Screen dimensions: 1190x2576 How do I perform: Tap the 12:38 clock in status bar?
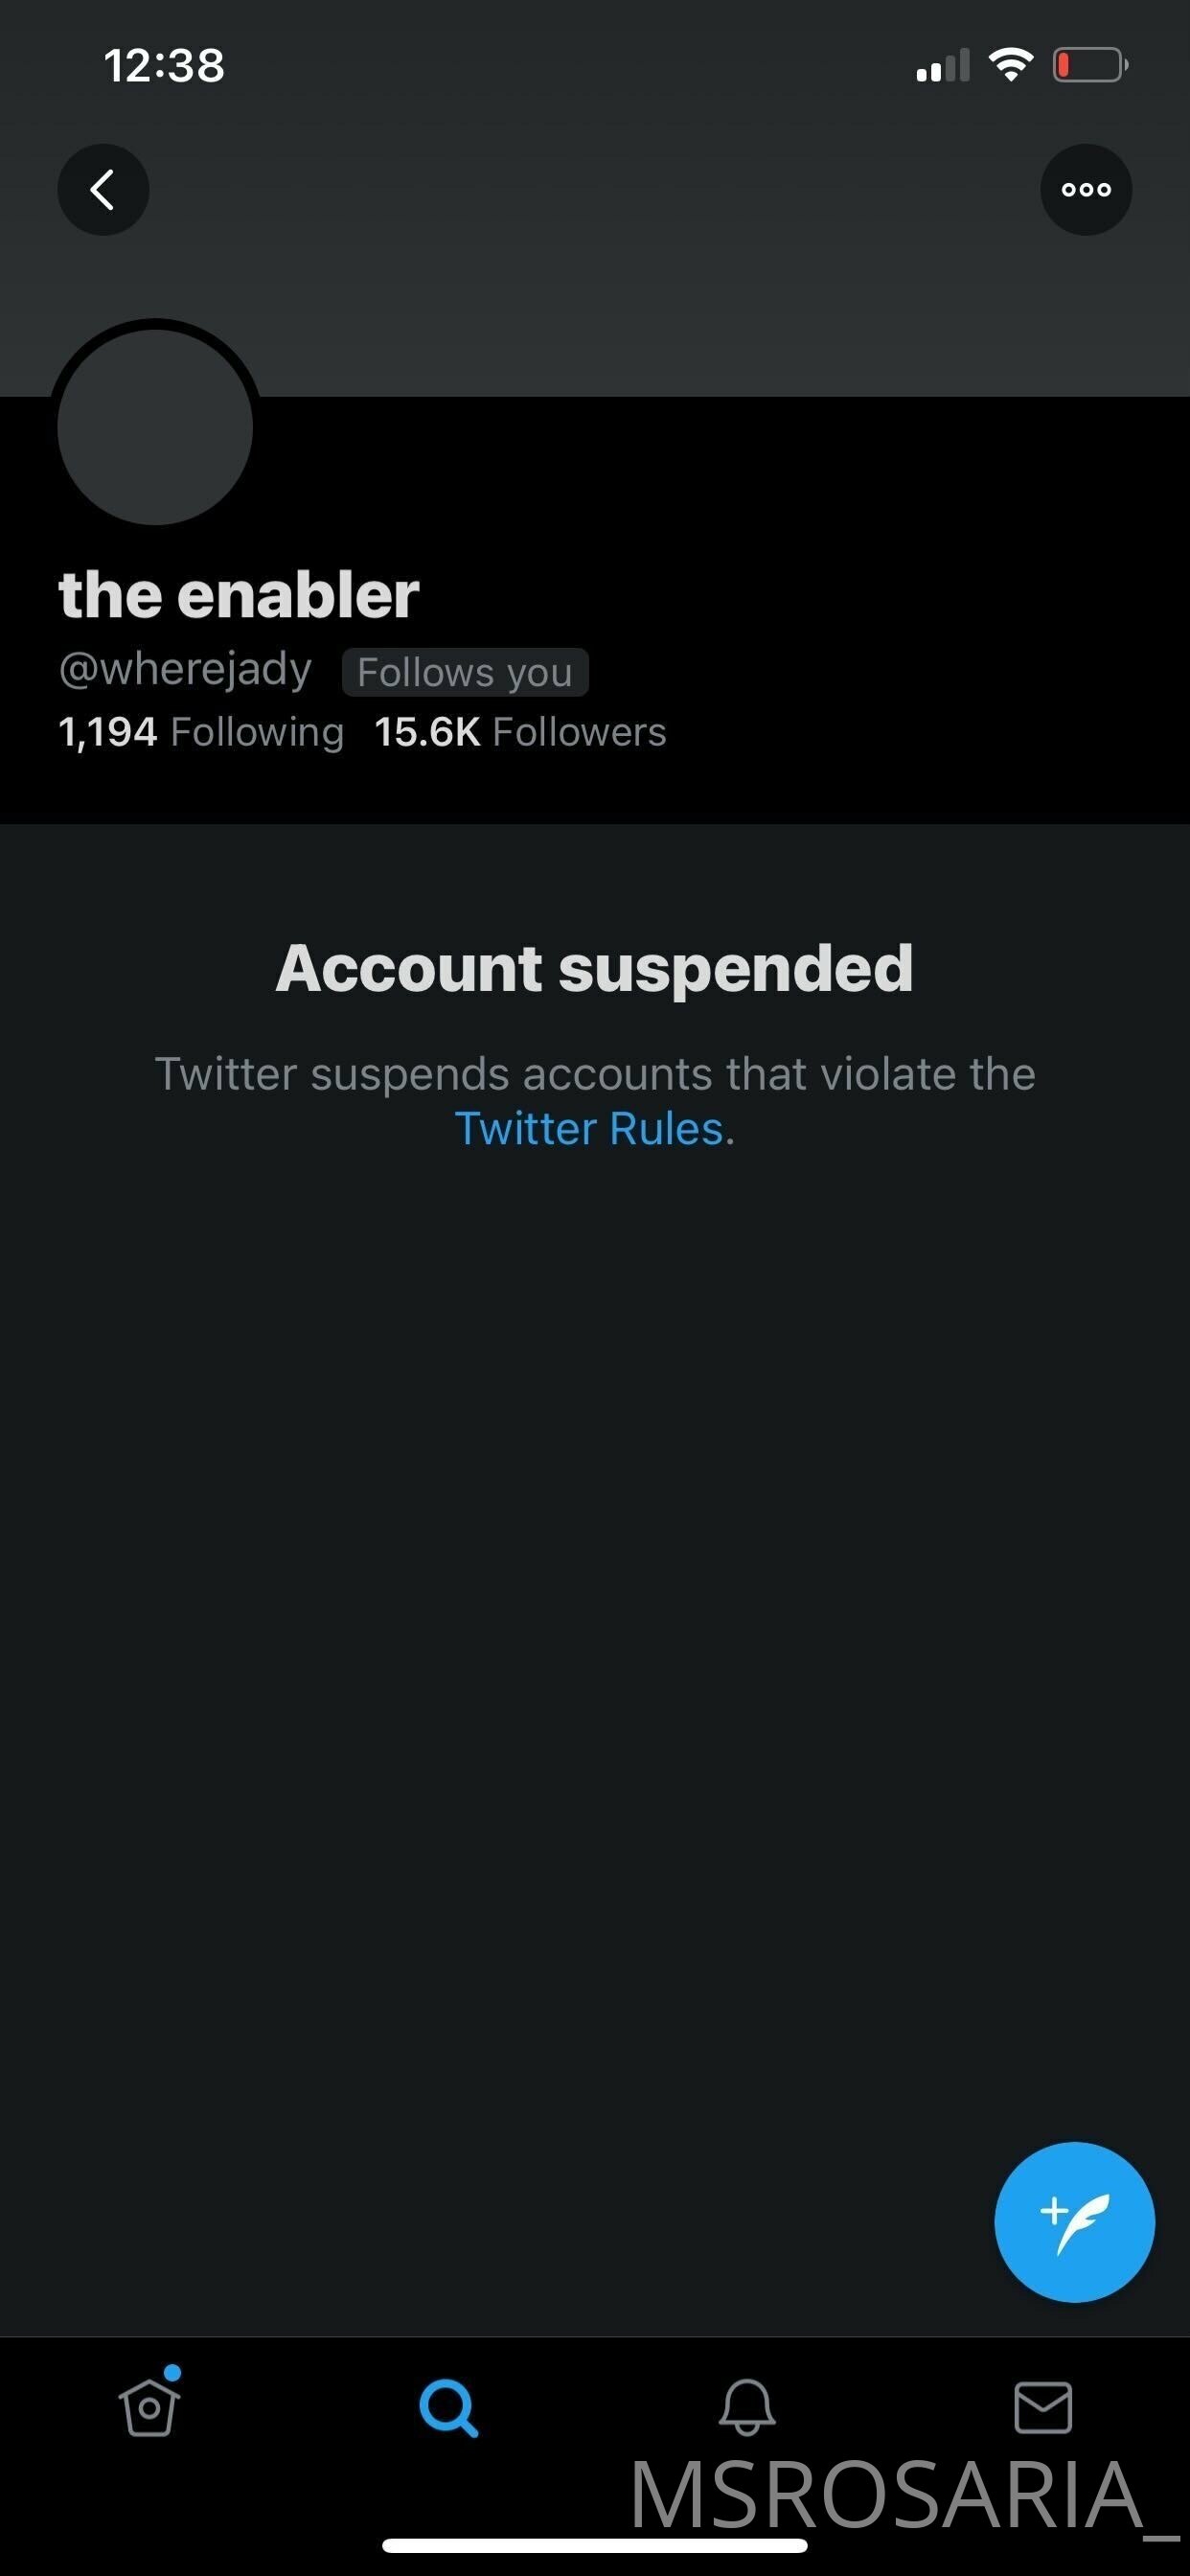[x=164, y=66]
